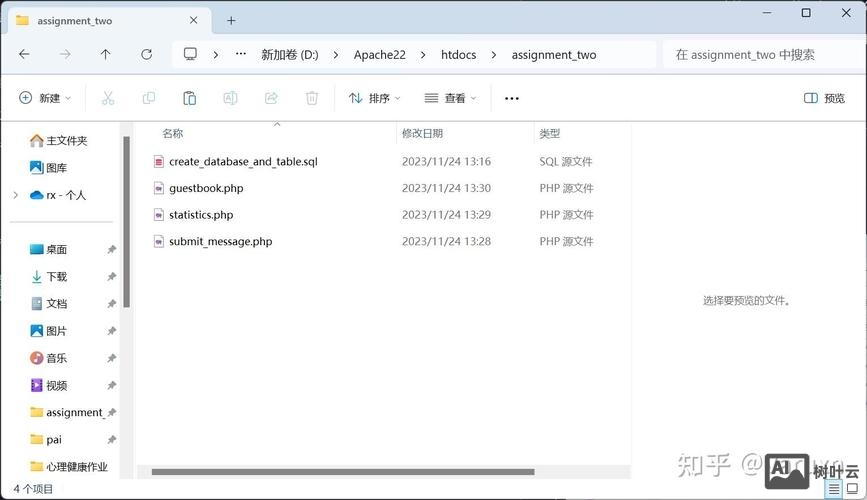Open the Apache22 breadcrumb
867x500 pixels.
click(x=380, y=55)
